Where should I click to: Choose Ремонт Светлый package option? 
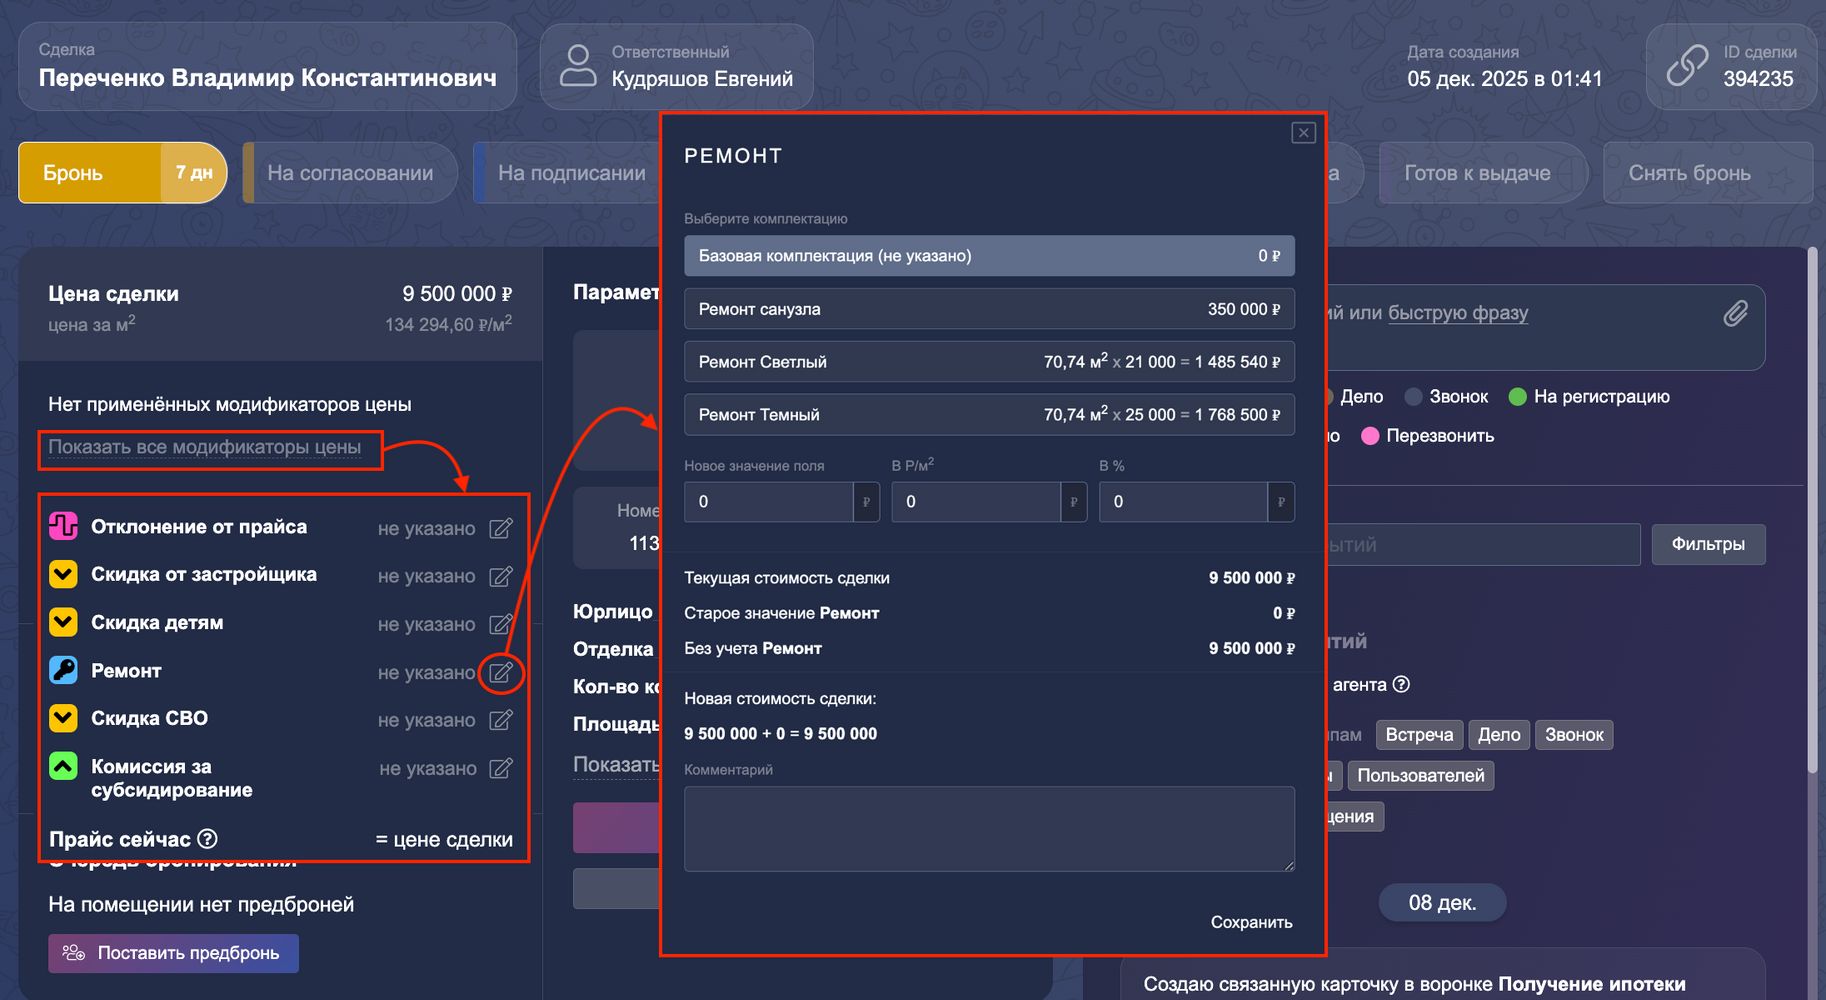[x=988, y=362]
